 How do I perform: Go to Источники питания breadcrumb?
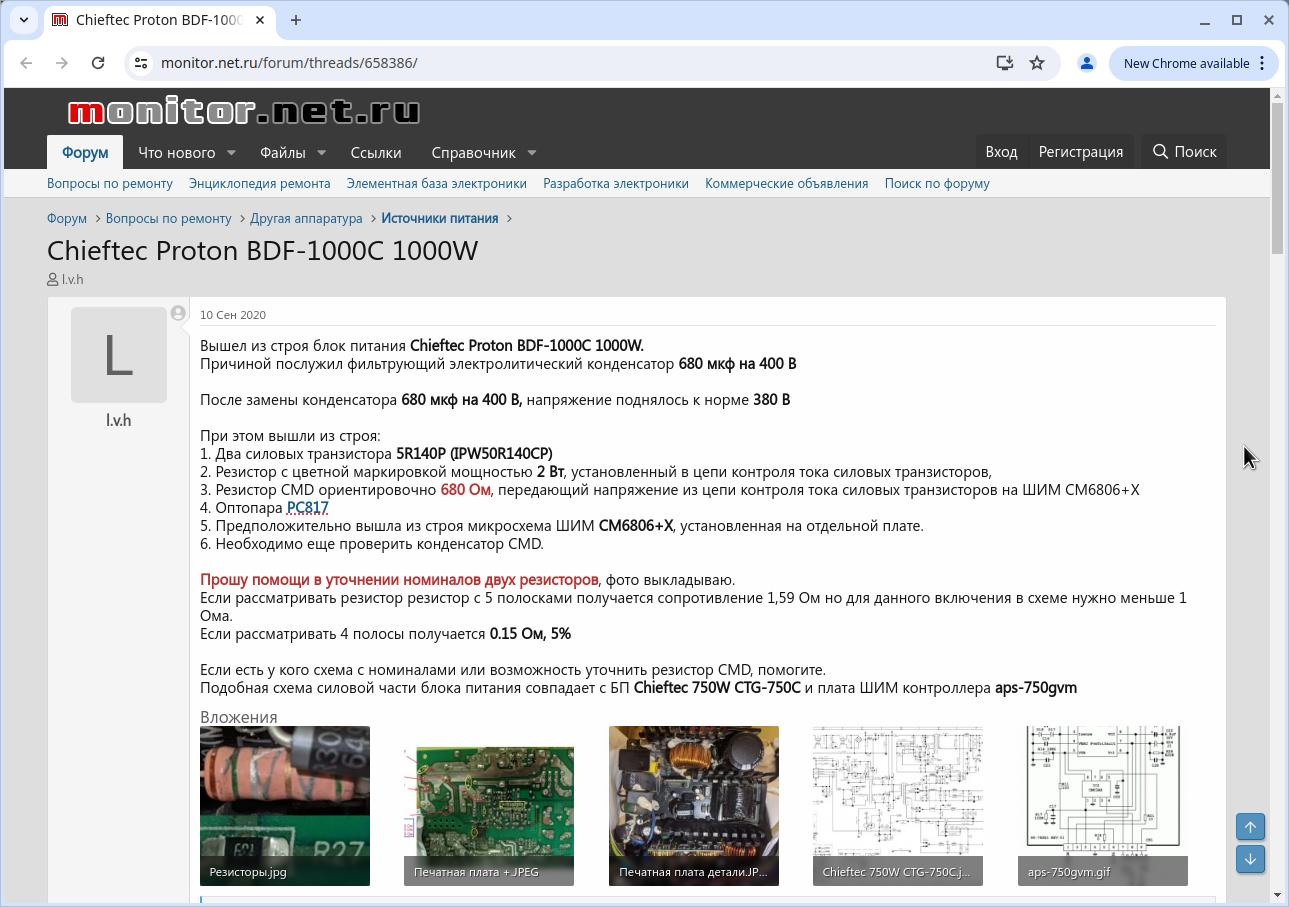coord(439,218)
